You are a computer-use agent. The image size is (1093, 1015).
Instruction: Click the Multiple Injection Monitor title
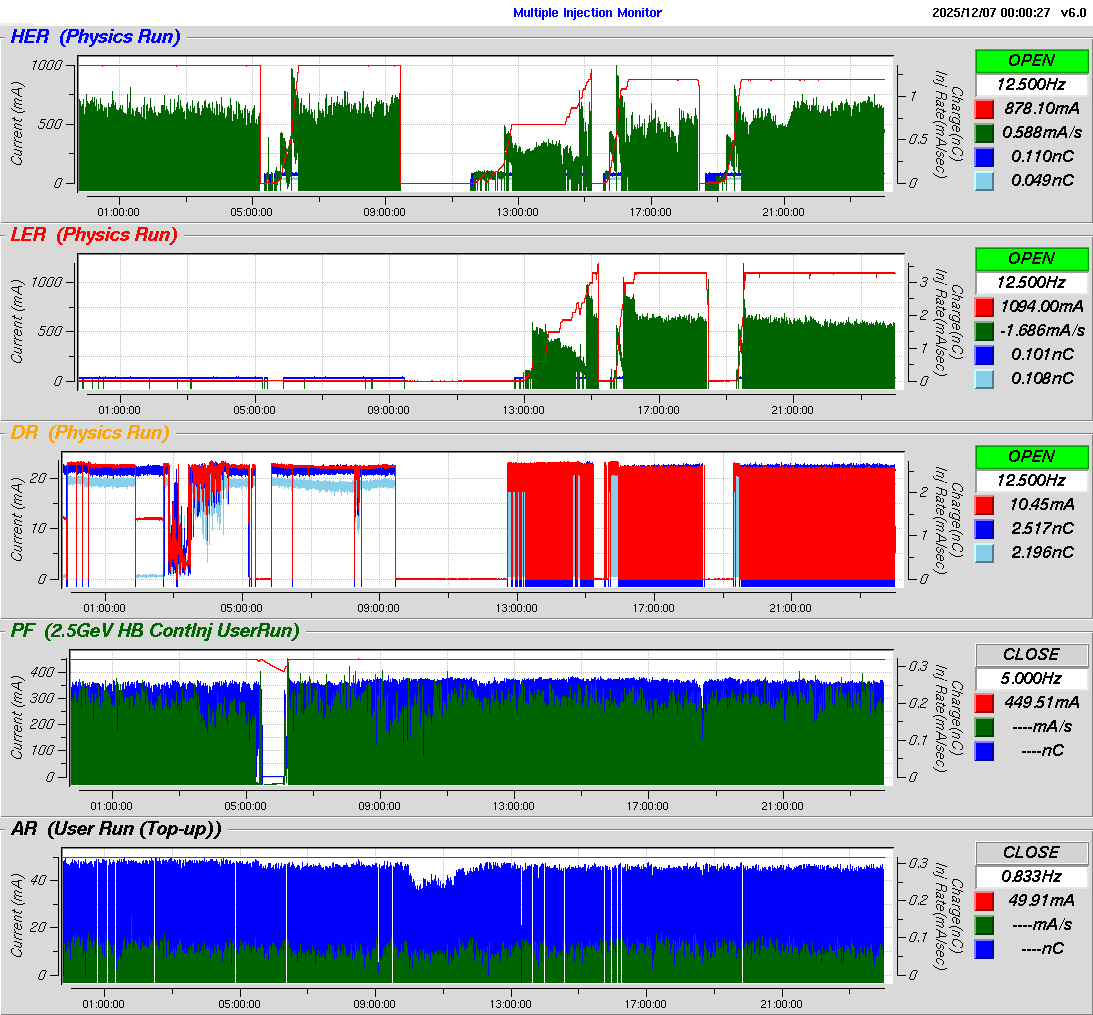click(587, 12)
